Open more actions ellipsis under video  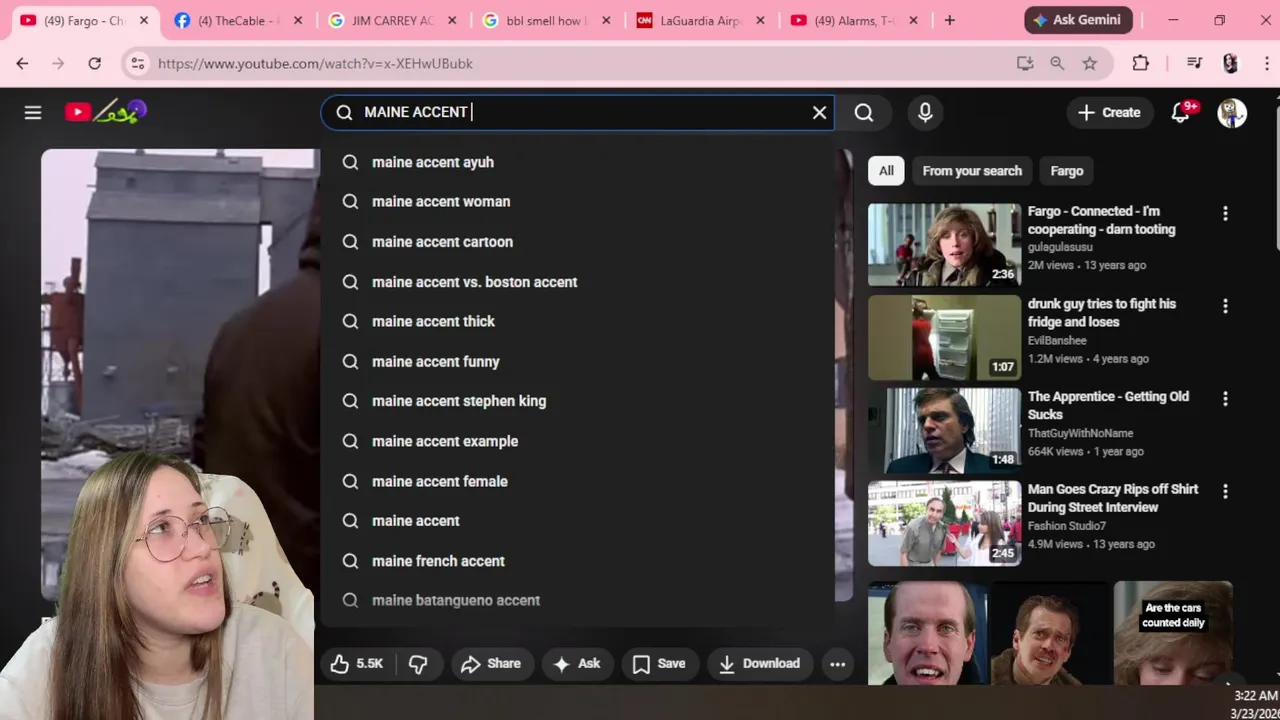pos(838,664)
